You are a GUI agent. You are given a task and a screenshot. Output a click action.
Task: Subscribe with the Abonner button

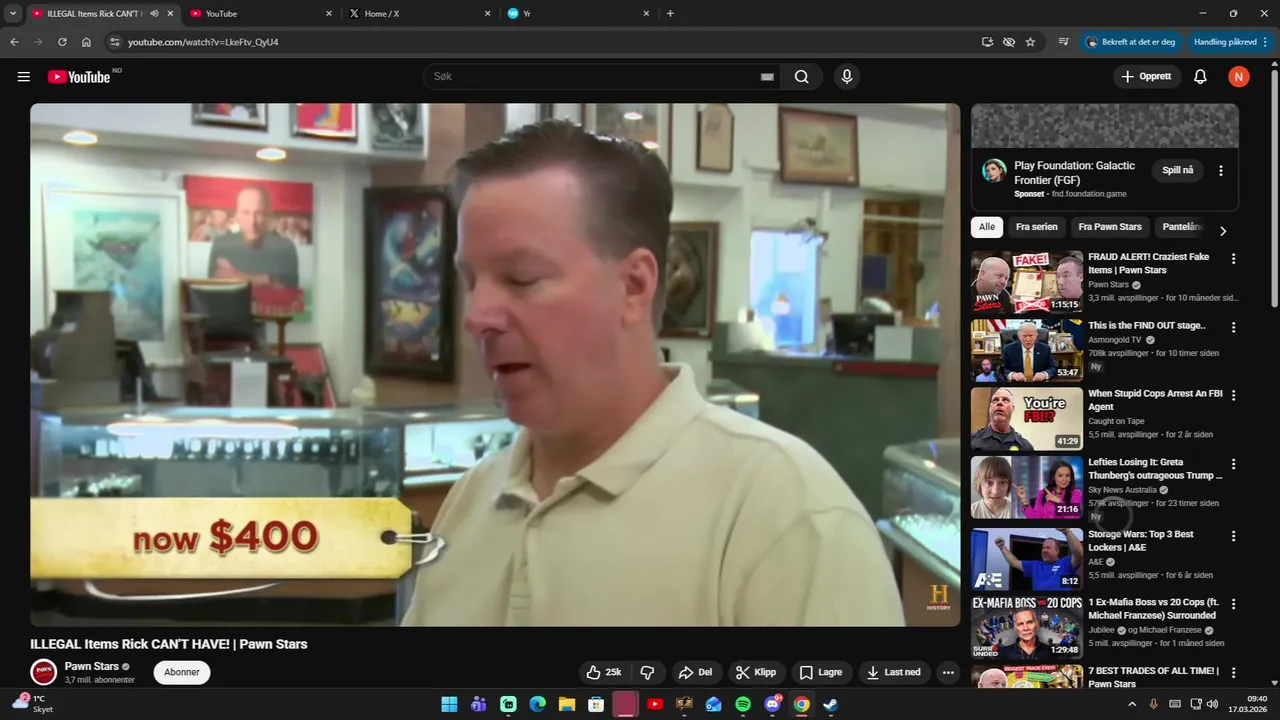(182, 672)
